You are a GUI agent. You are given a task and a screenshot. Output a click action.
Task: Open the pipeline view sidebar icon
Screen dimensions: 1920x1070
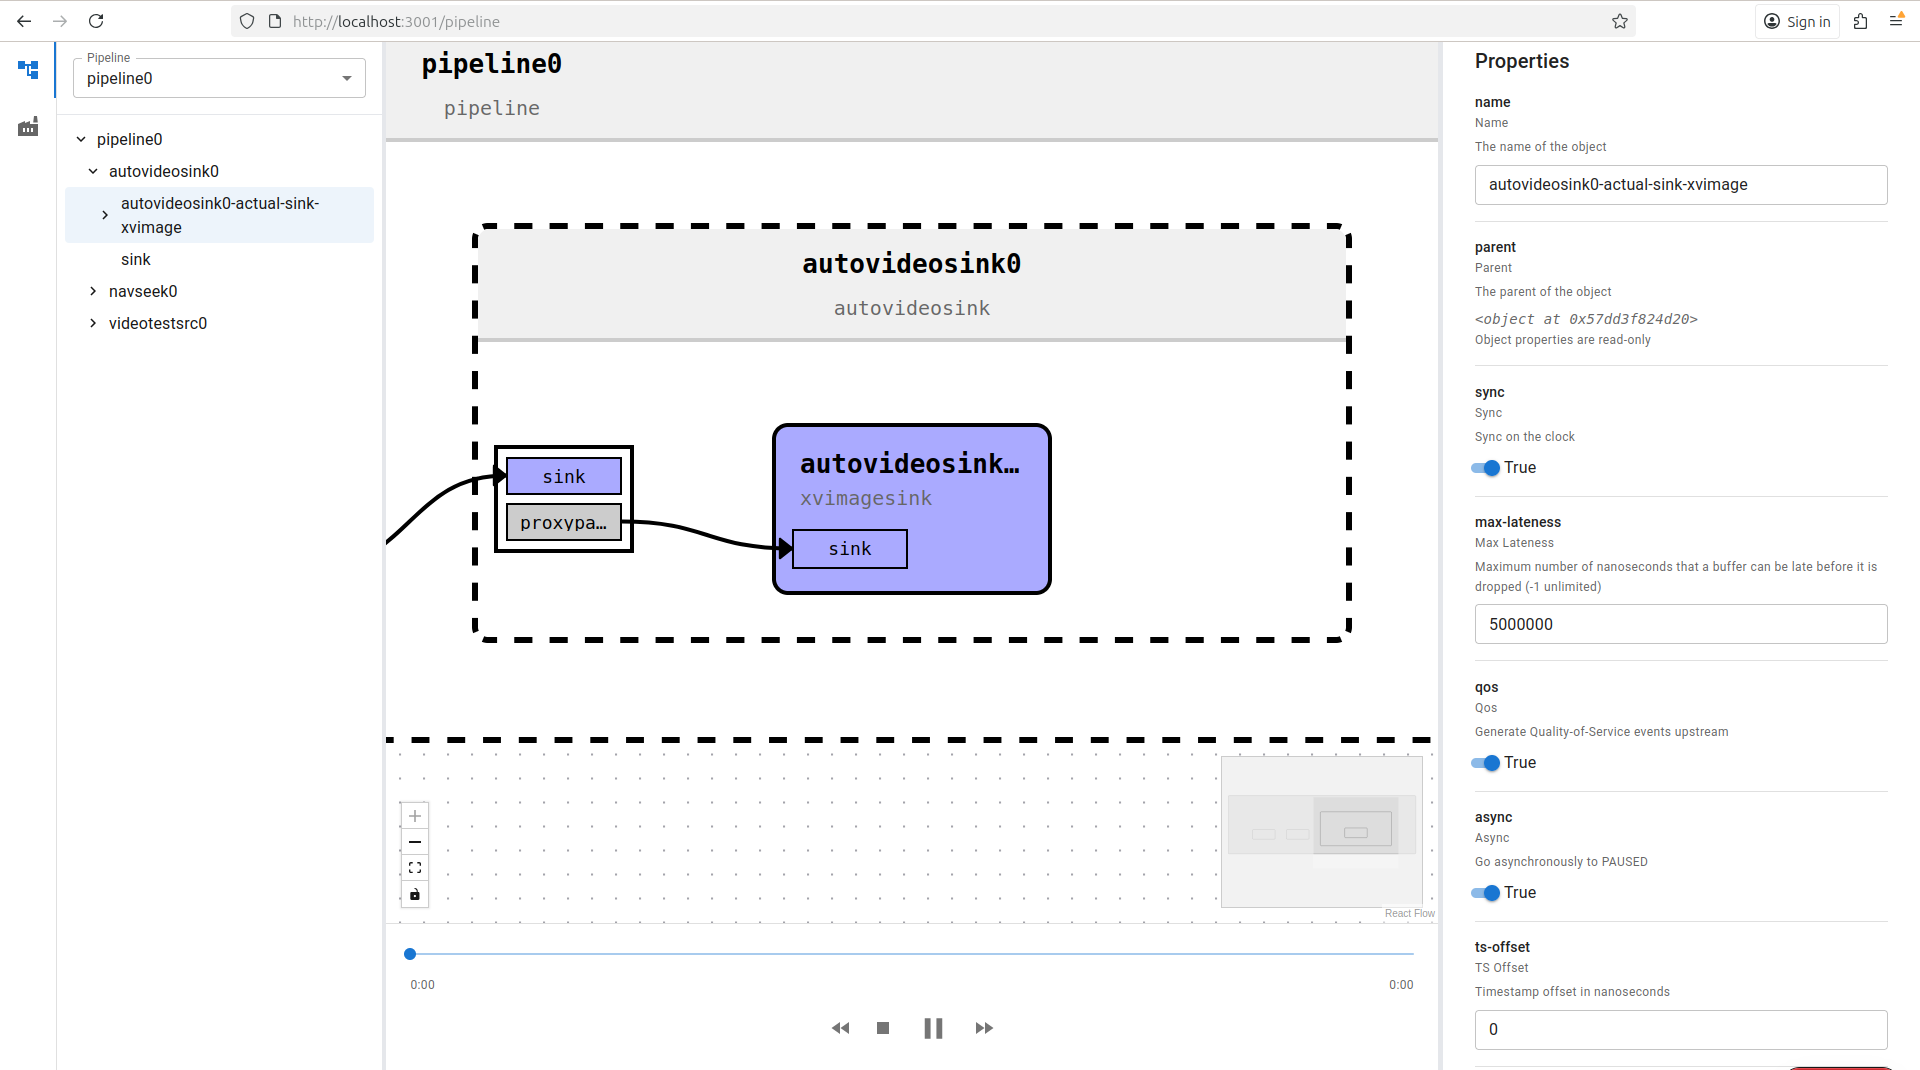(28, 70)
